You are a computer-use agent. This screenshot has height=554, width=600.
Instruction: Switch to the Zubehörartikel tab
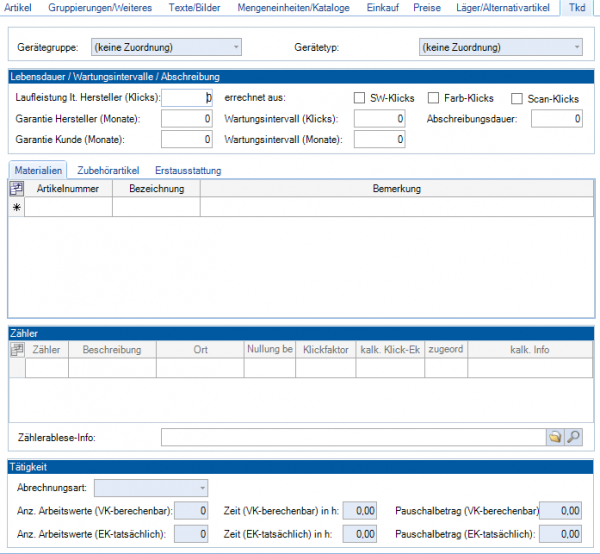pyautogui.click(x=108, y=170)
